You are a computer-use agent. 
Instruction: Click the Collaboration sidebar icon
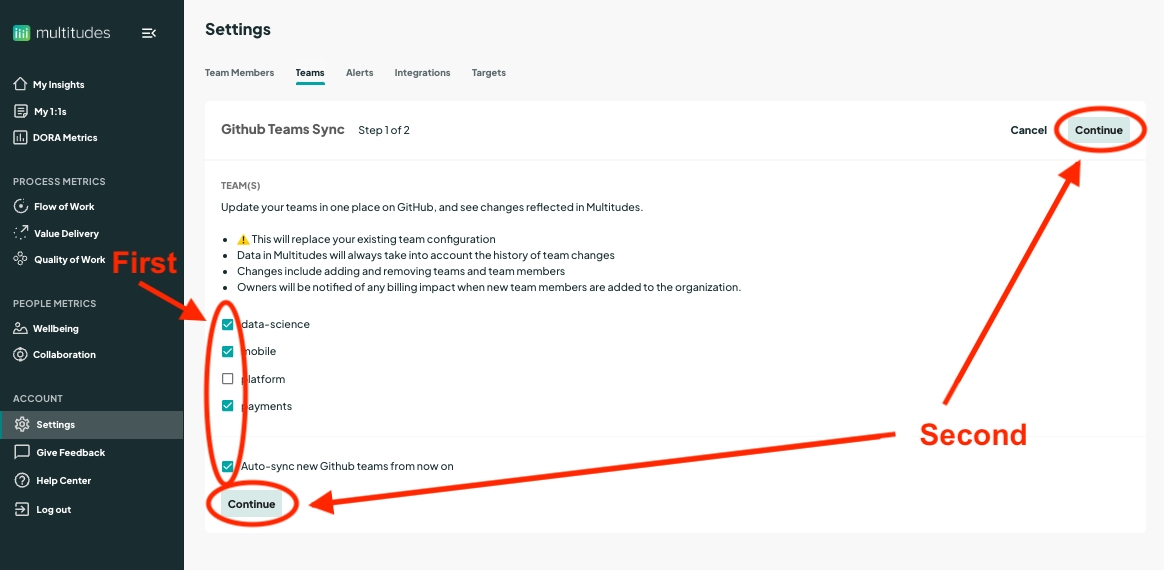[21, 355]
